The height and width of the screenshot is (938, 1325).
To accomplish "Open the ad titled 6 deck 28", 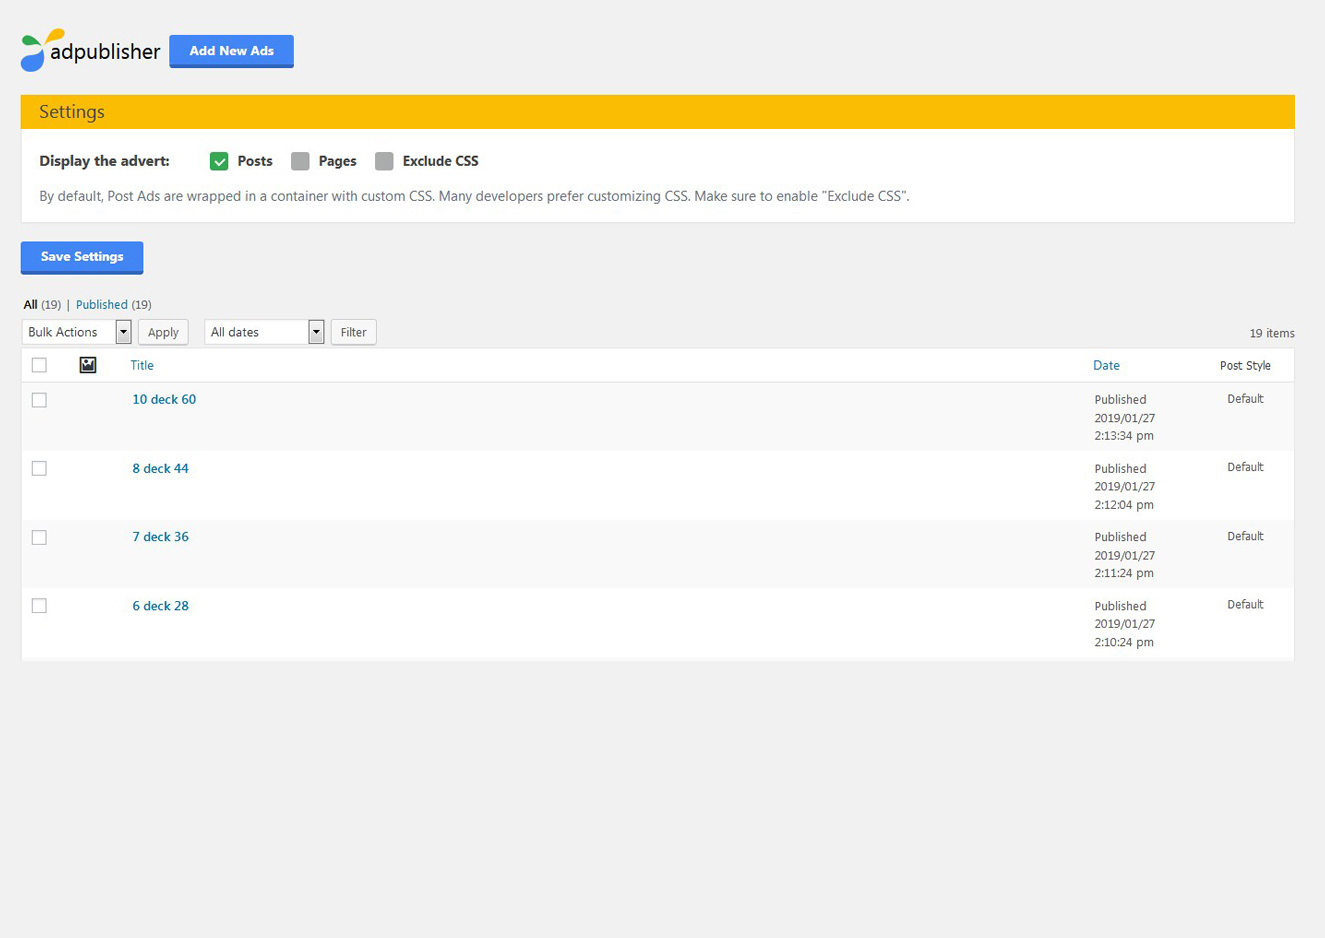I will pyautogui.click(x=160, y=605).
